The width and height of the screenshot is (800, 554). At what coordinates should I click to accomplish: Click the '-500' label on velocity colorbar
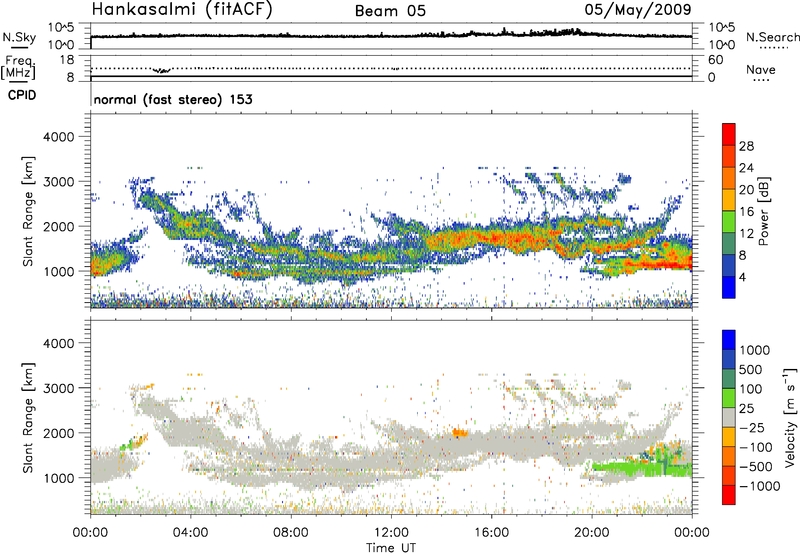(755, 466)
